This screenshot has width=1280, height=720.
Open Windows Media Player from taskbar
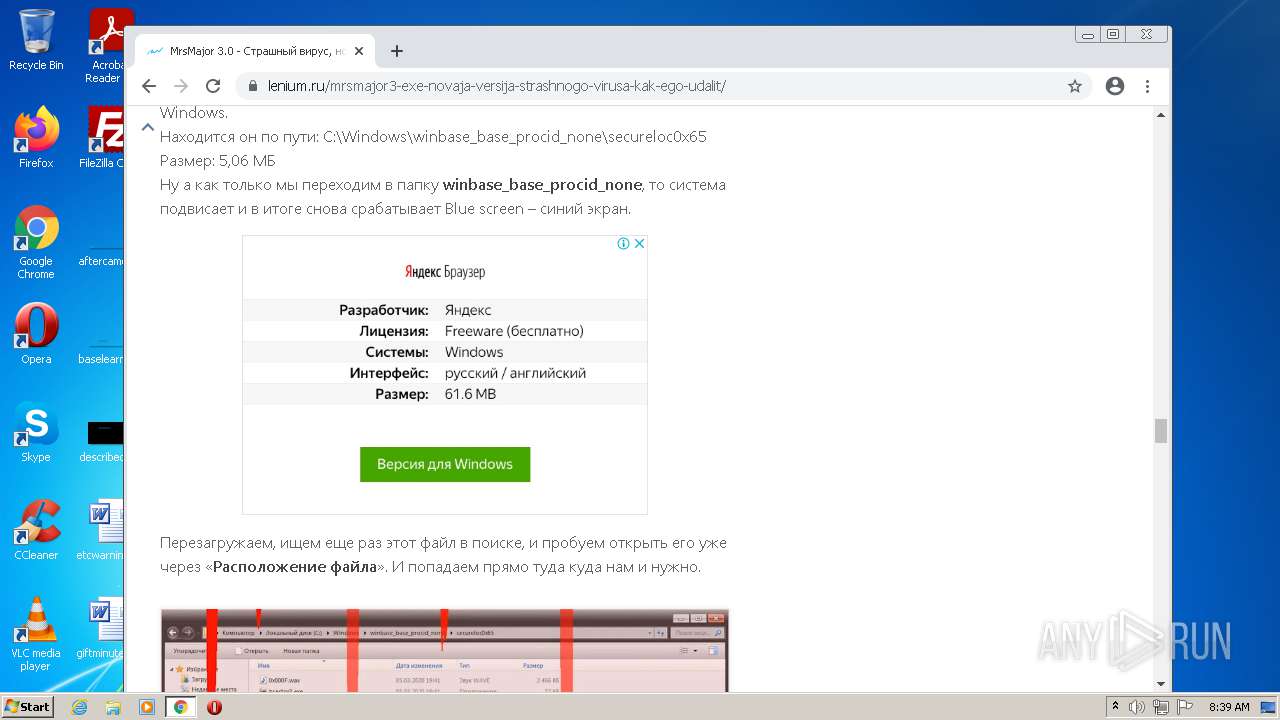click(147, 707)
